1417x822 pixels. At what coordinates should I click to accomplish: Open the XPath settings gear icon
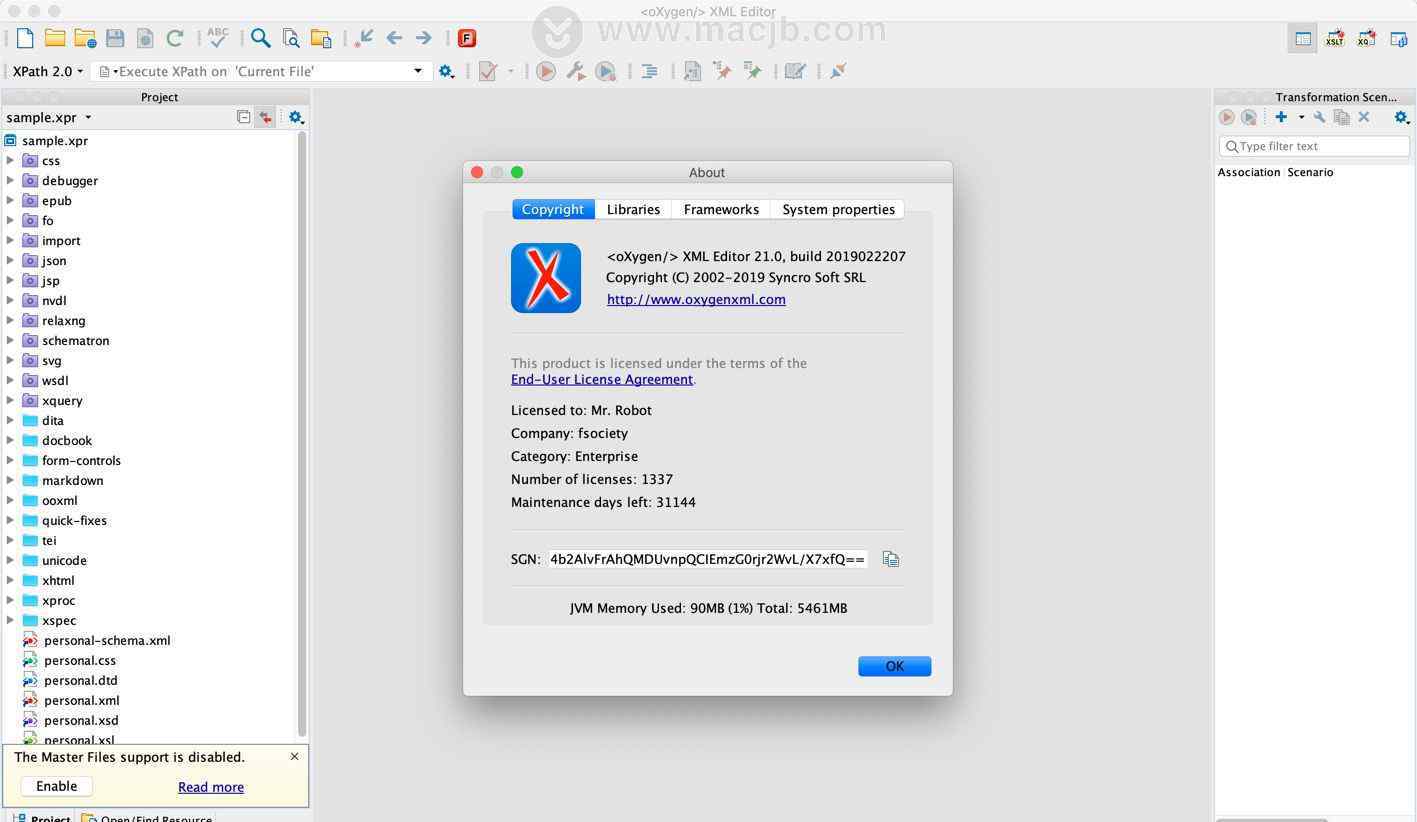tap(446, 71)
